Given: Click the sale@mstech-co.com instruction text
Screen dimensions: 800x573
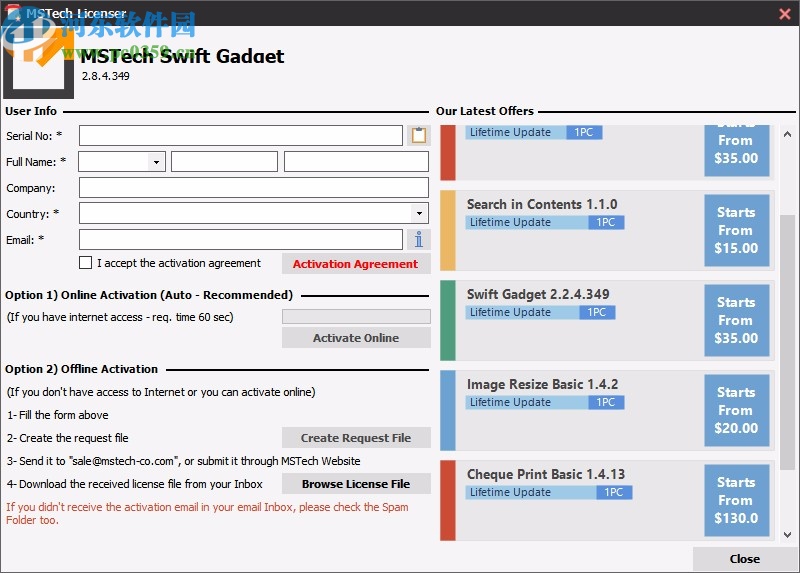Looking at the screenshot, I should click(x=184, y=461).
